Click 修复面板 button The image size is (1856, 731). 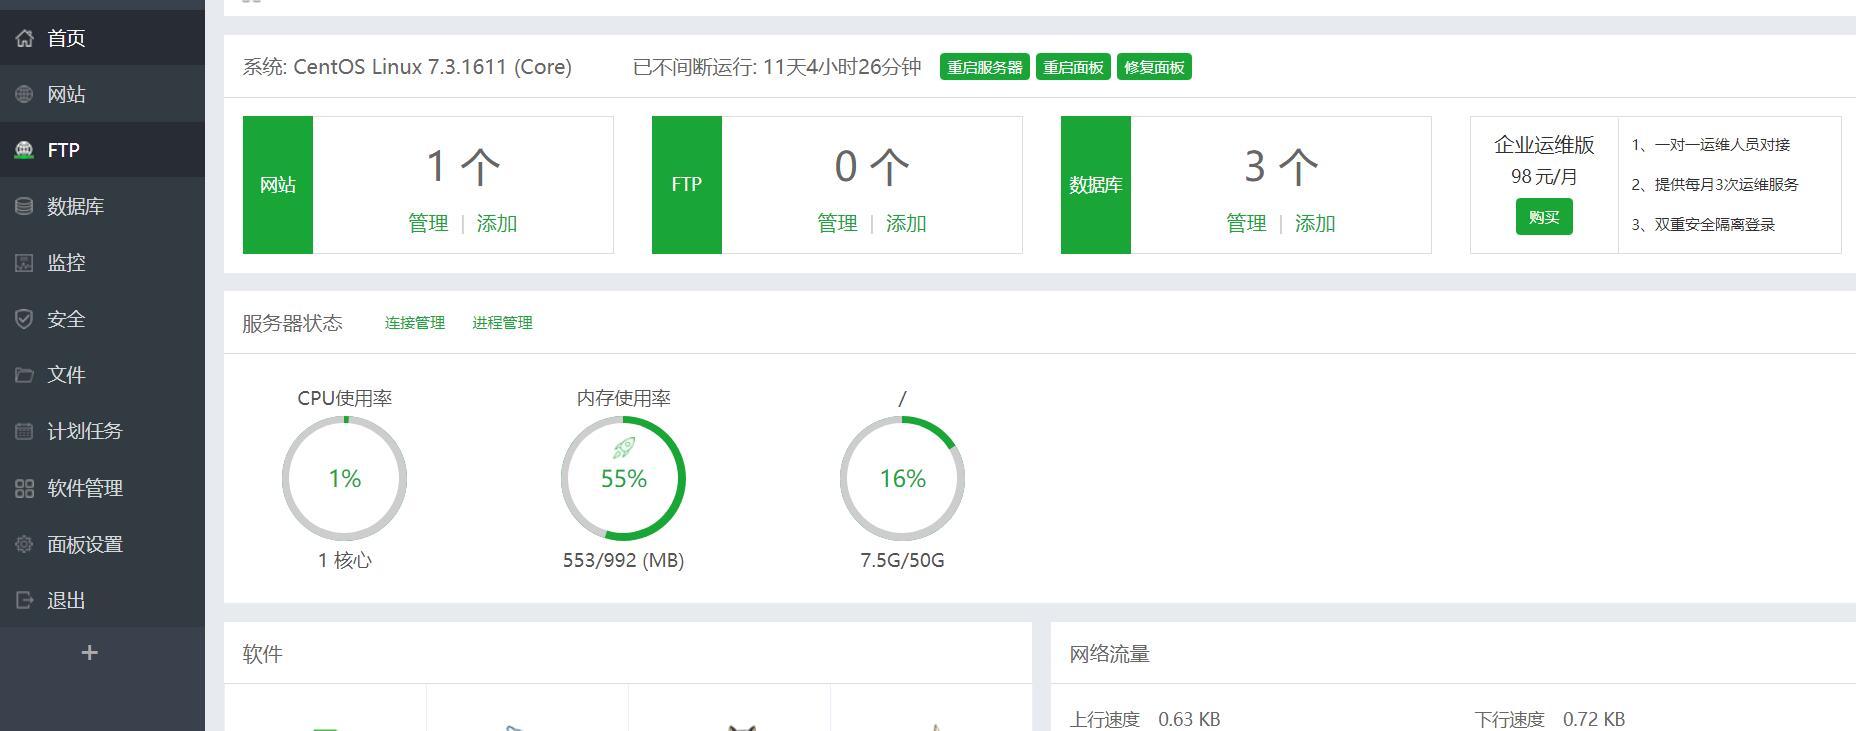1154,67
